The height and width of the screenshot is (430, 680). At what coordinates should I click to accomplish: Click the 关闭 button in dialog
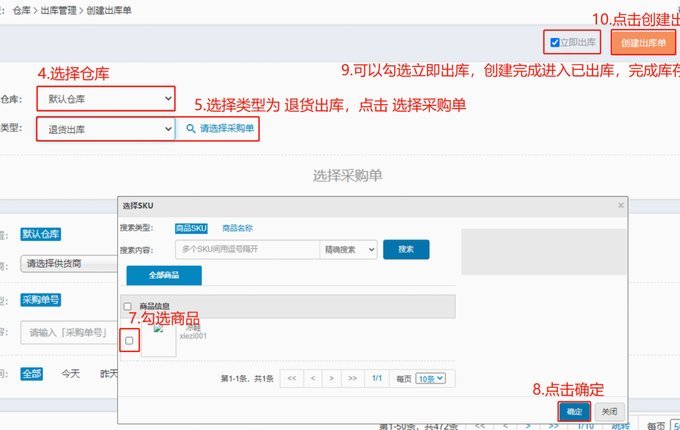click(609, 411)
